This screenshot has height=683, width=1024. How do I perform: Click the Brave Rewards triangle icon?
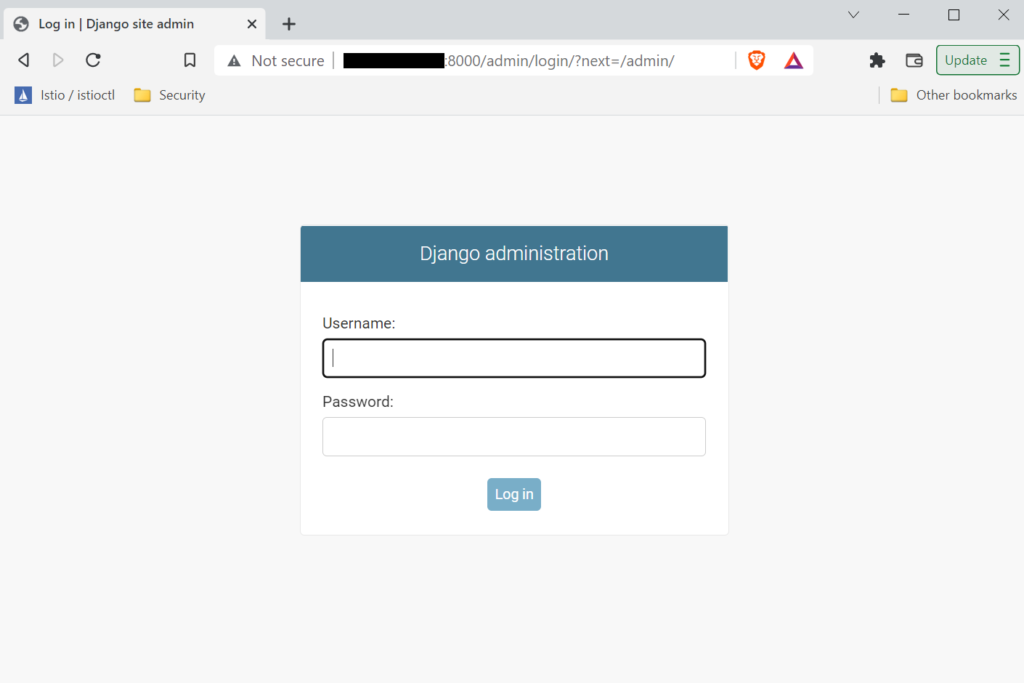(x=793, y=60)
